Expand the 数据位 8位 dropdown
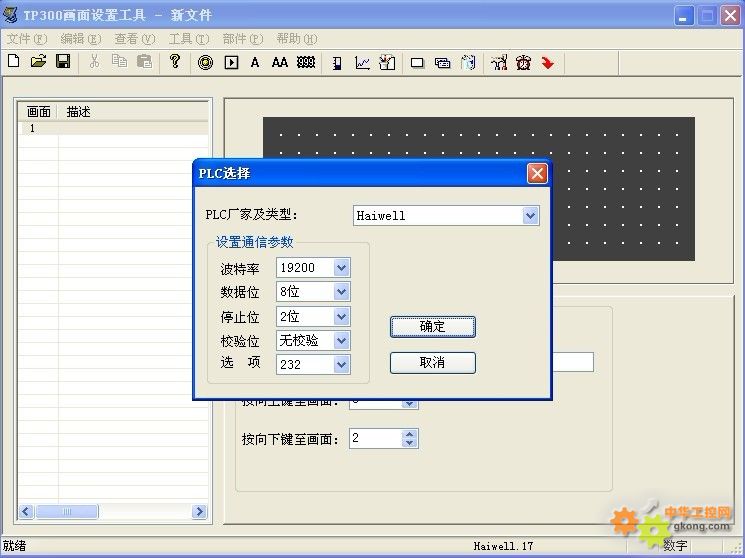745x558 pixels. point(341,292)
